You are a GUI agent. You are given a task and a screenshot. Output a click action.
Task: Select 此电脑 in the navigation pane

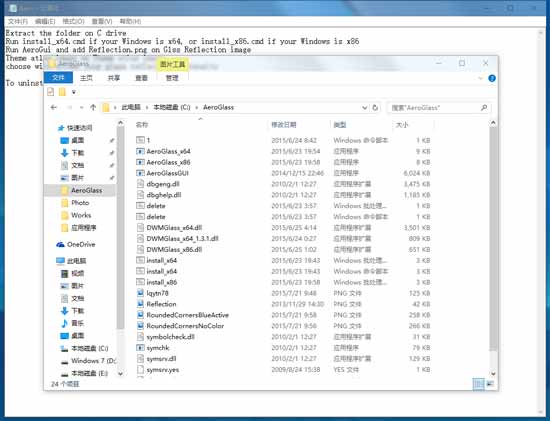click(x=76, y=261)
